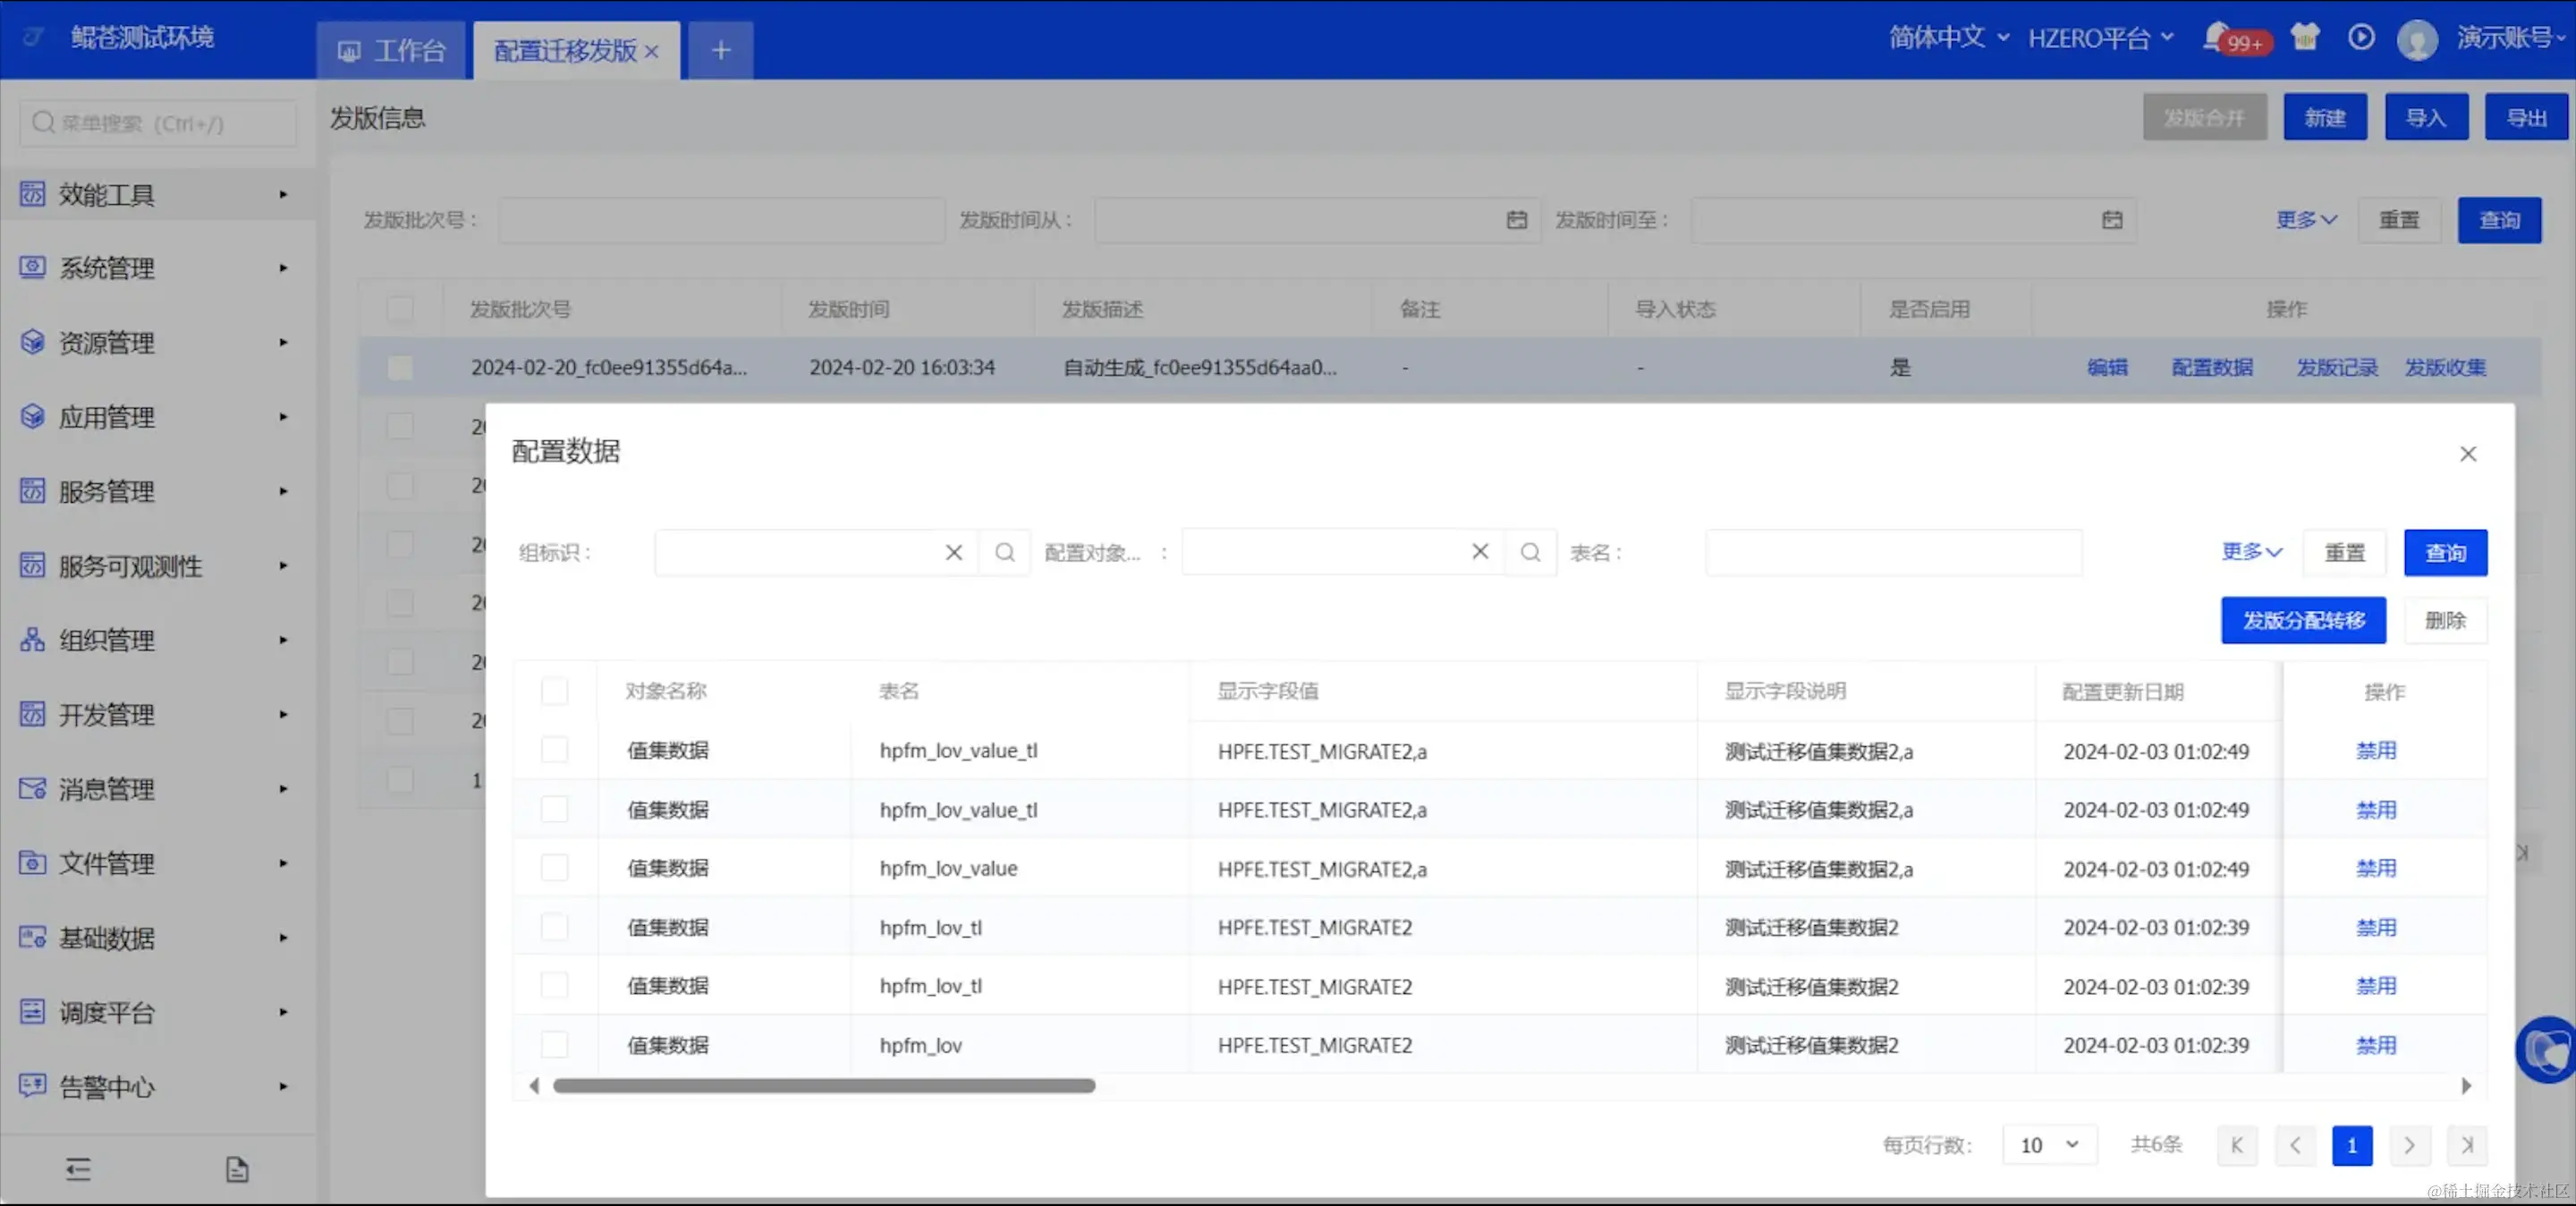Check the hpfm_lov_value row checkbox
Viewport: 2576px width, 1206px height.
554,868
